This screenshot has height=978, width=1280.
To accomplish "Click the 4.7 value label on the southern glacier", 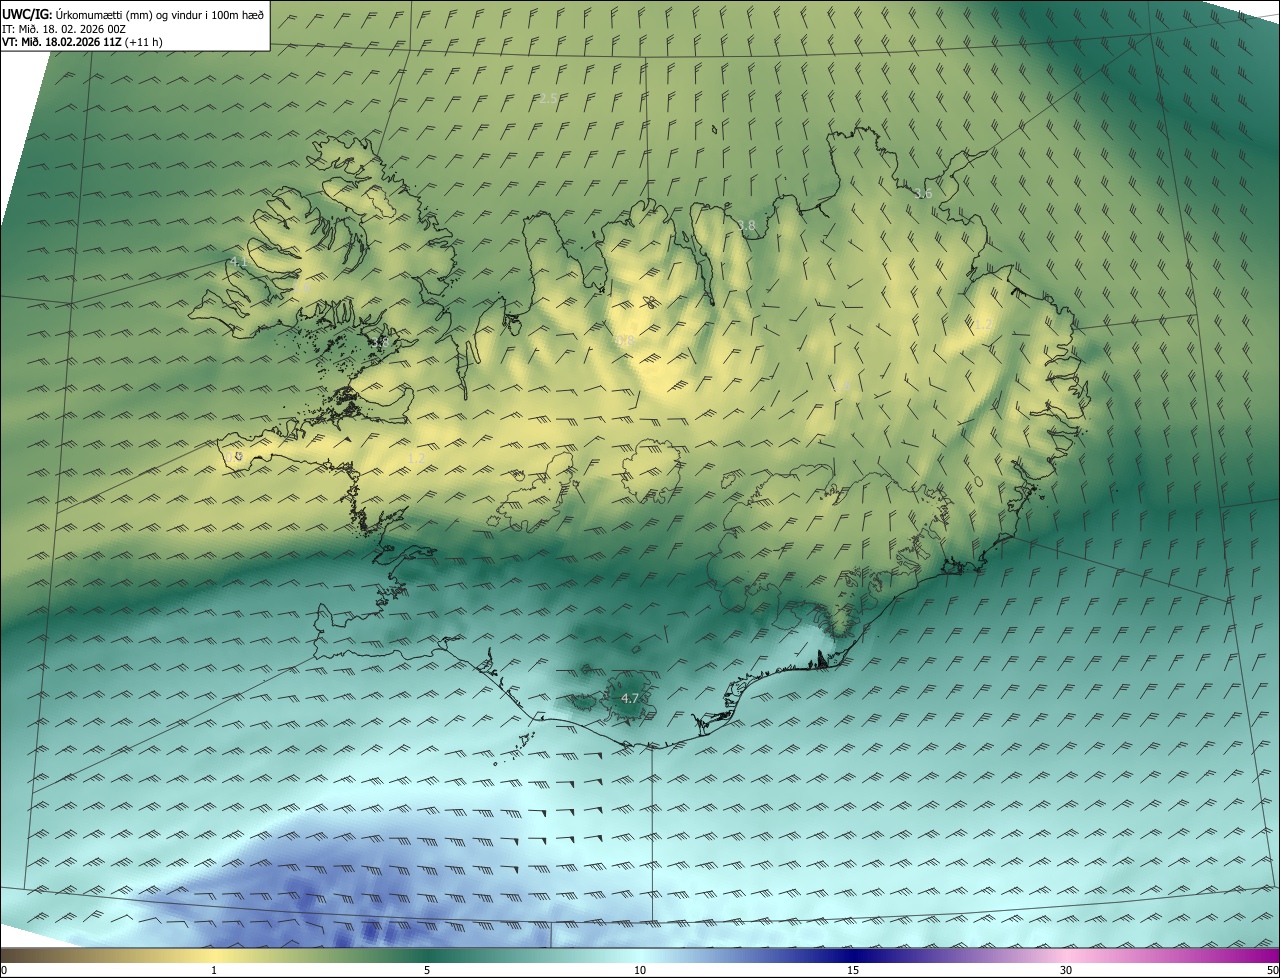I will click(x=630, y=698).
